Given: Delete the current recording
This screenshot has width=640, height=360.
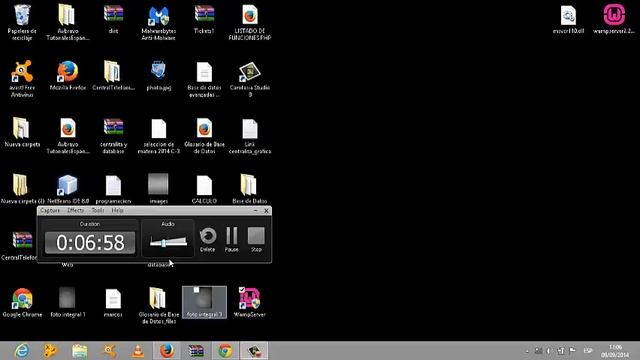Looking at the screenshot, I should (207, 240).
